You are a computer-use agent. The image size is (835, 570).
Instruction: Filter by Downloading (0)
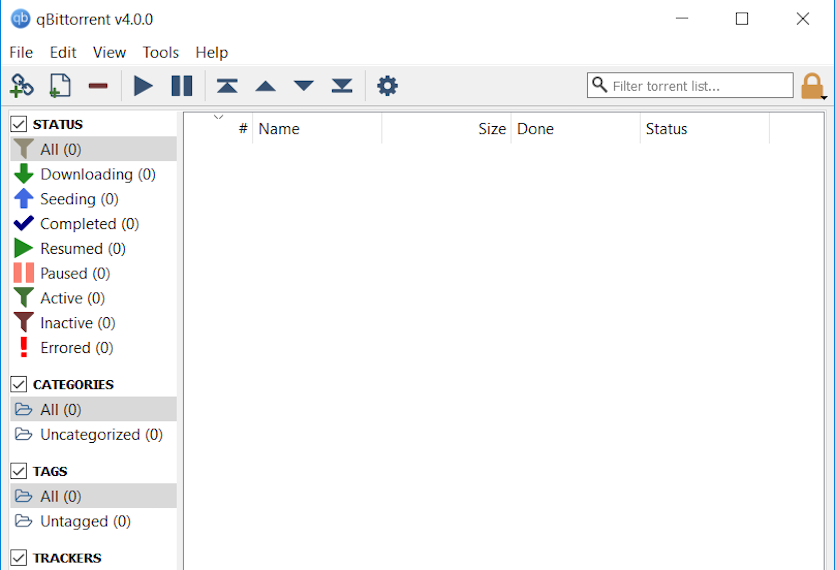tap(93, 174)
